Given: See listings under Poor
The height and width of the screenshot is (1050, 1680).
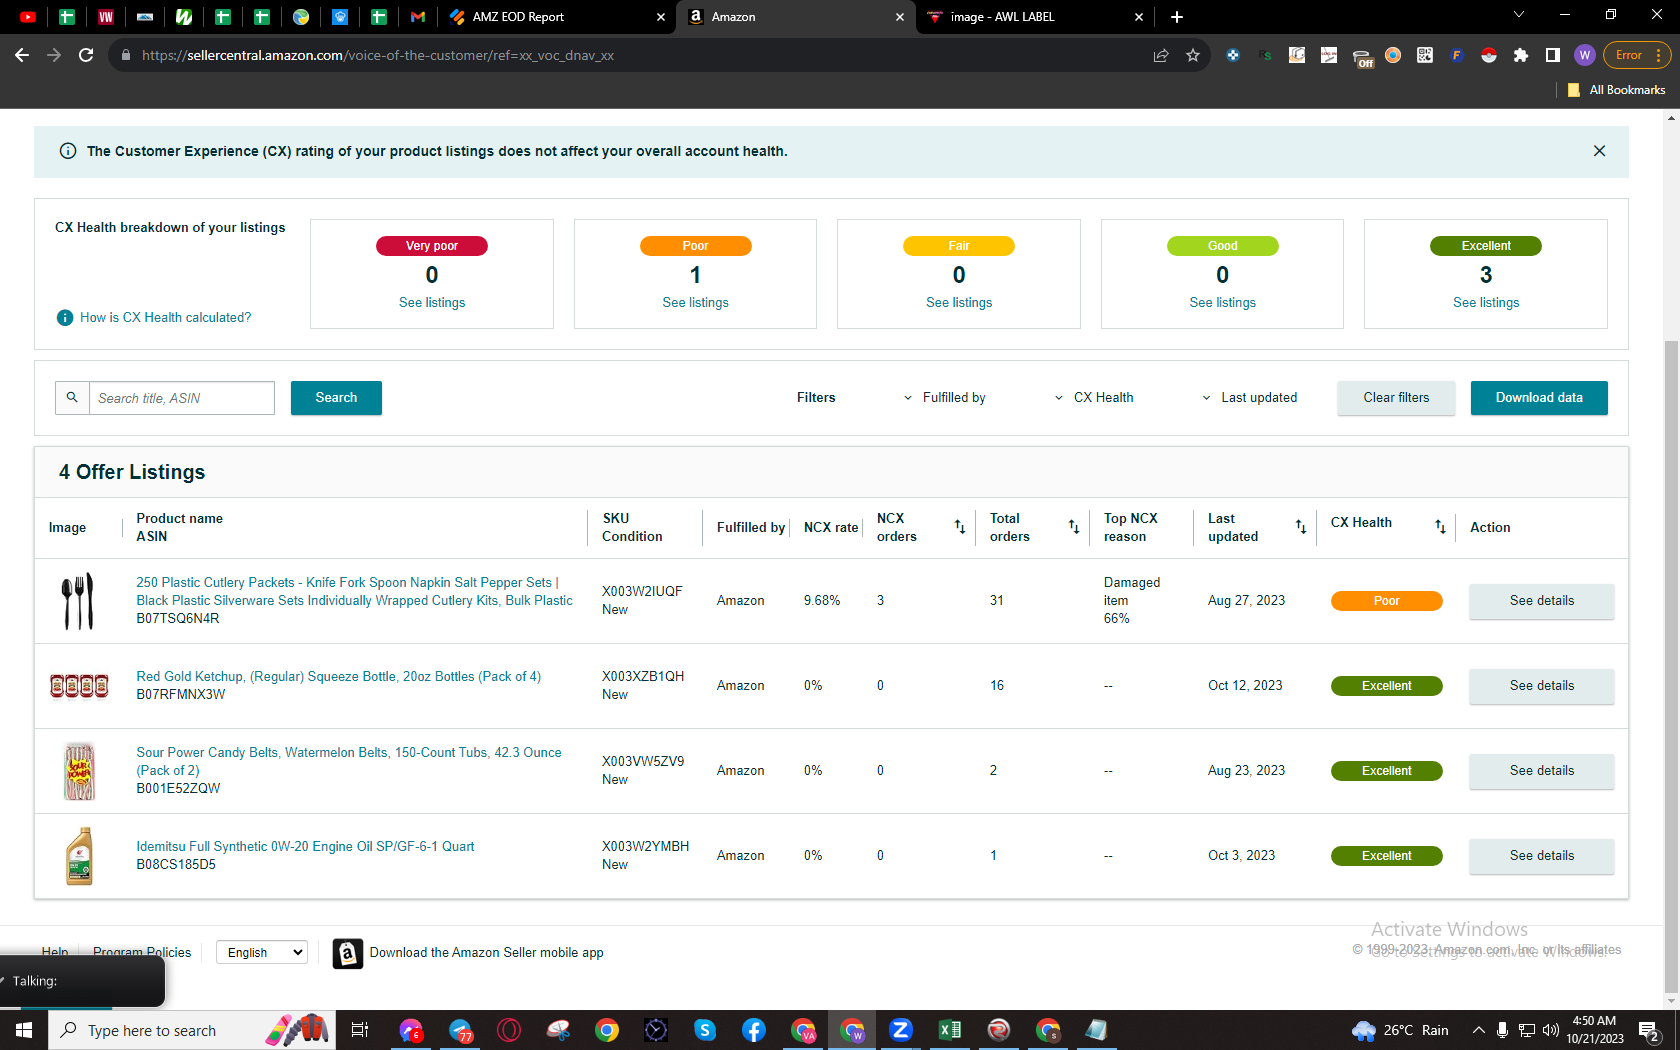Looking at the screenshot, I should pyautogui.click(x=695, y=303).
